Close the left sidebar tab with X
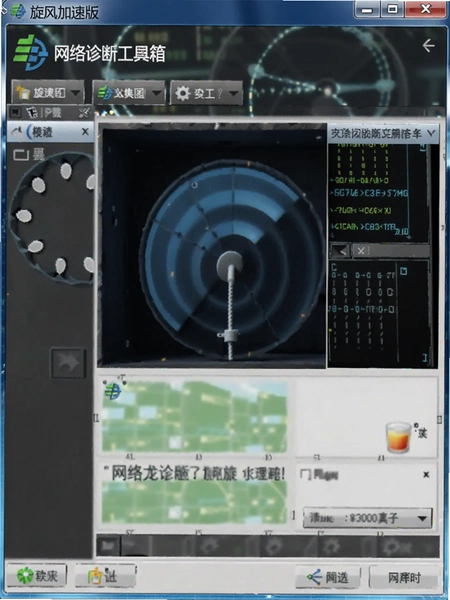The image size is (450, 600). coord(85,132)
